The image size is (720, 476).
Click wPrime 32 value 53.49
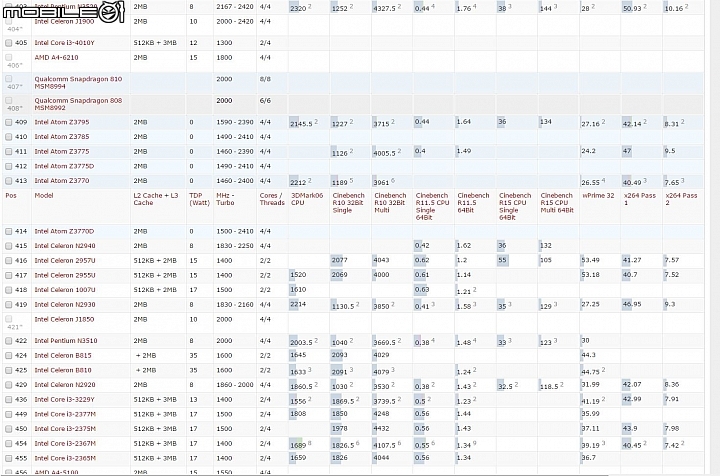coord(591,260)
